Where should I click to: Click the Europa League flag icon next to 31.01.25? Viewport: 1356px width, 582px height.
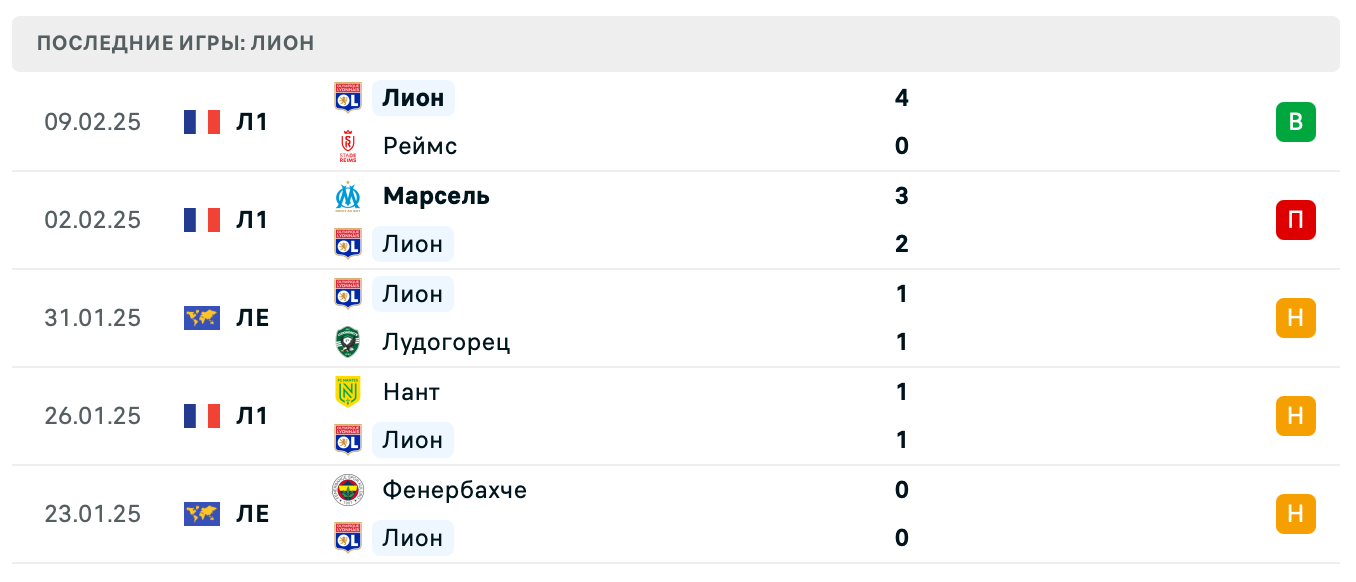(203, 318)
